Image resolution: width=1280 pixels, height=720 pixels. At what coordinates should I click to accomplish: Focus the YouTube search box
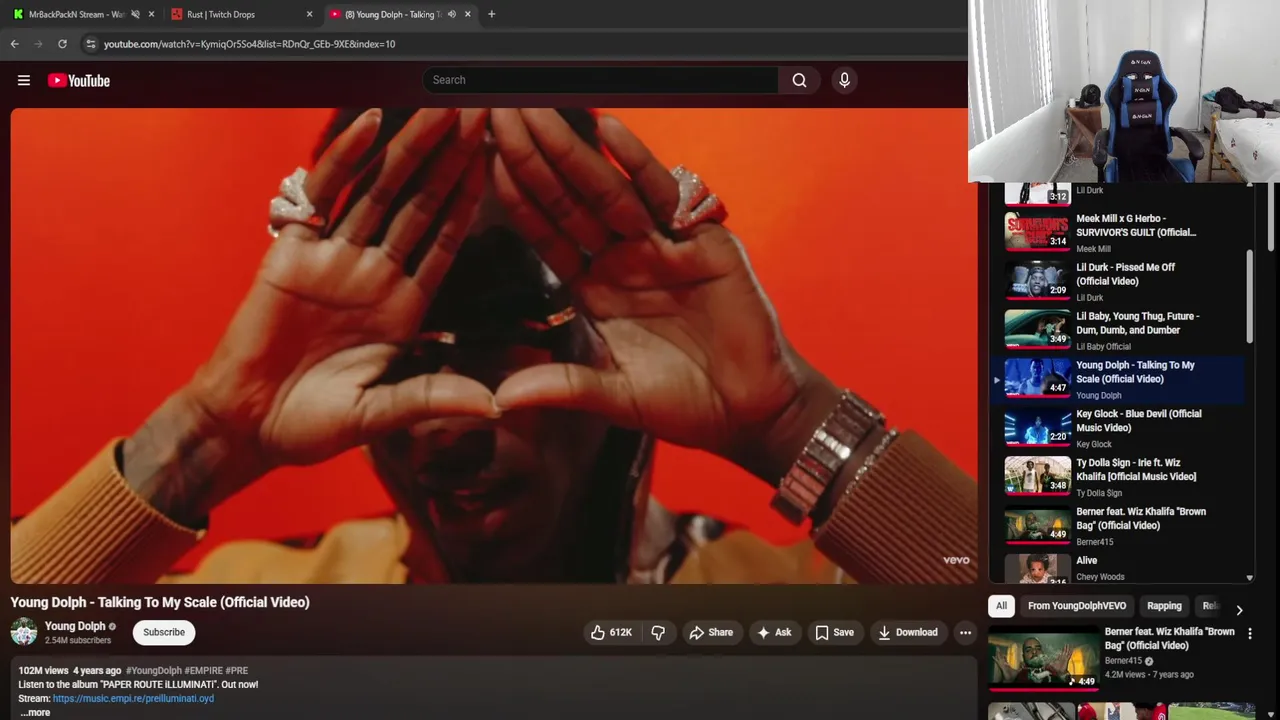(600, 80)
